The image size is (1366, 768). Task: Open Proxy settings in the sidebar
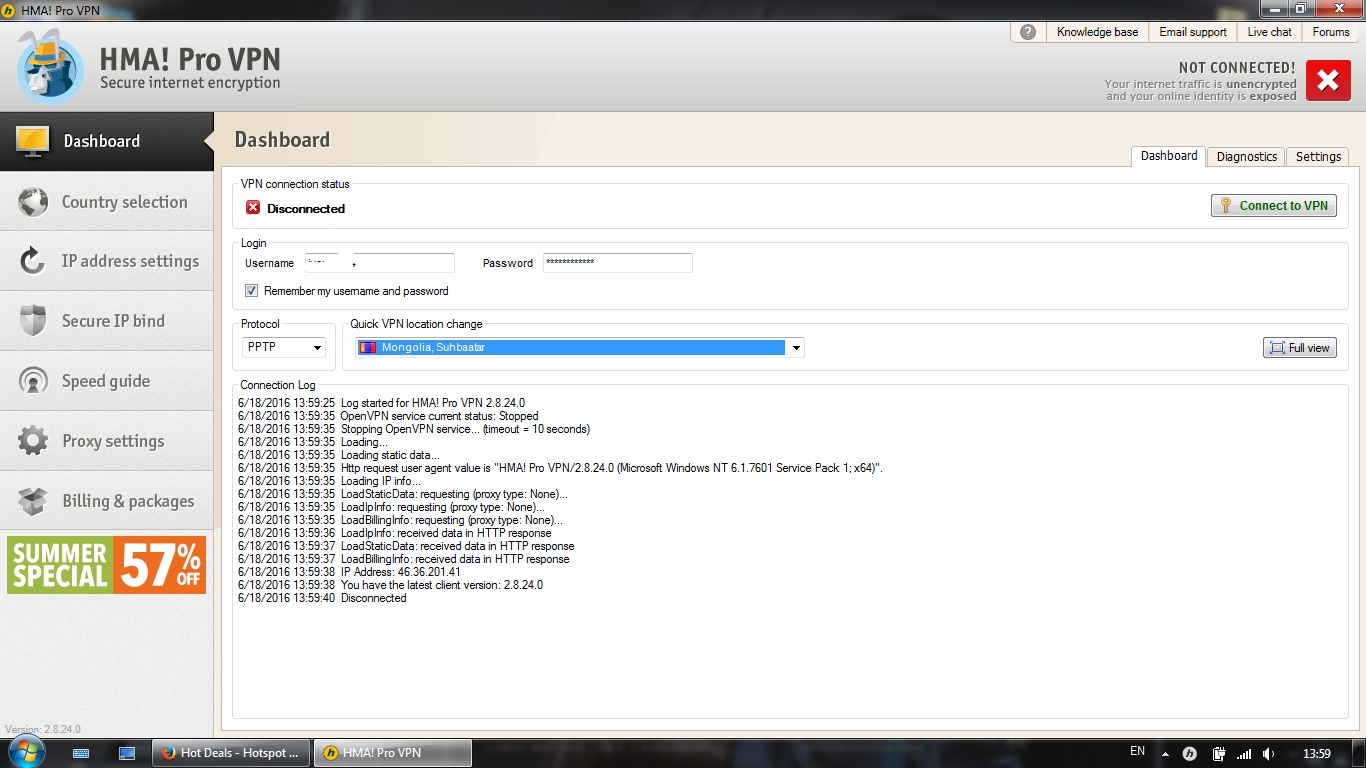coord(107,441)
